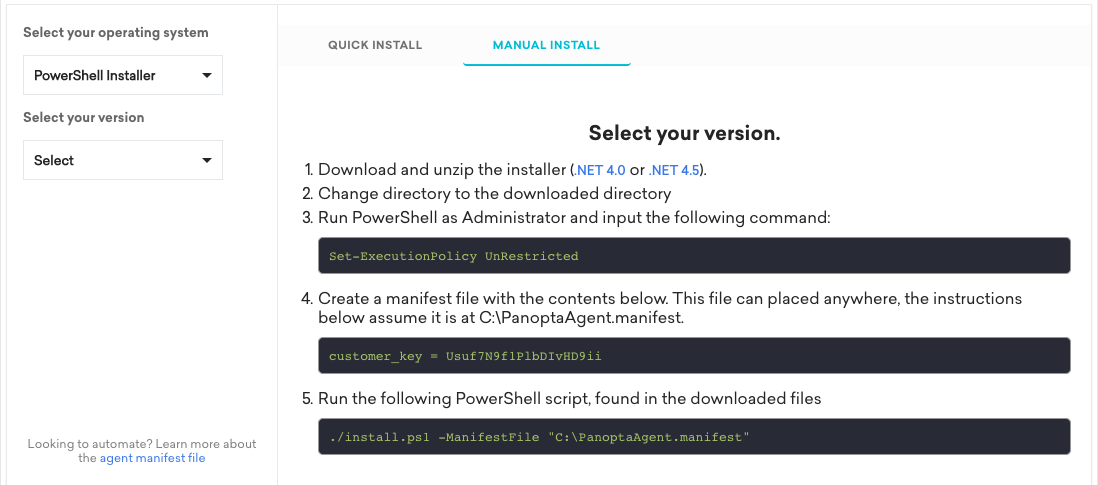1098x485 pixels.
Task: Click the sidebar 'Select your version' label
Action: tap(84, 117)
